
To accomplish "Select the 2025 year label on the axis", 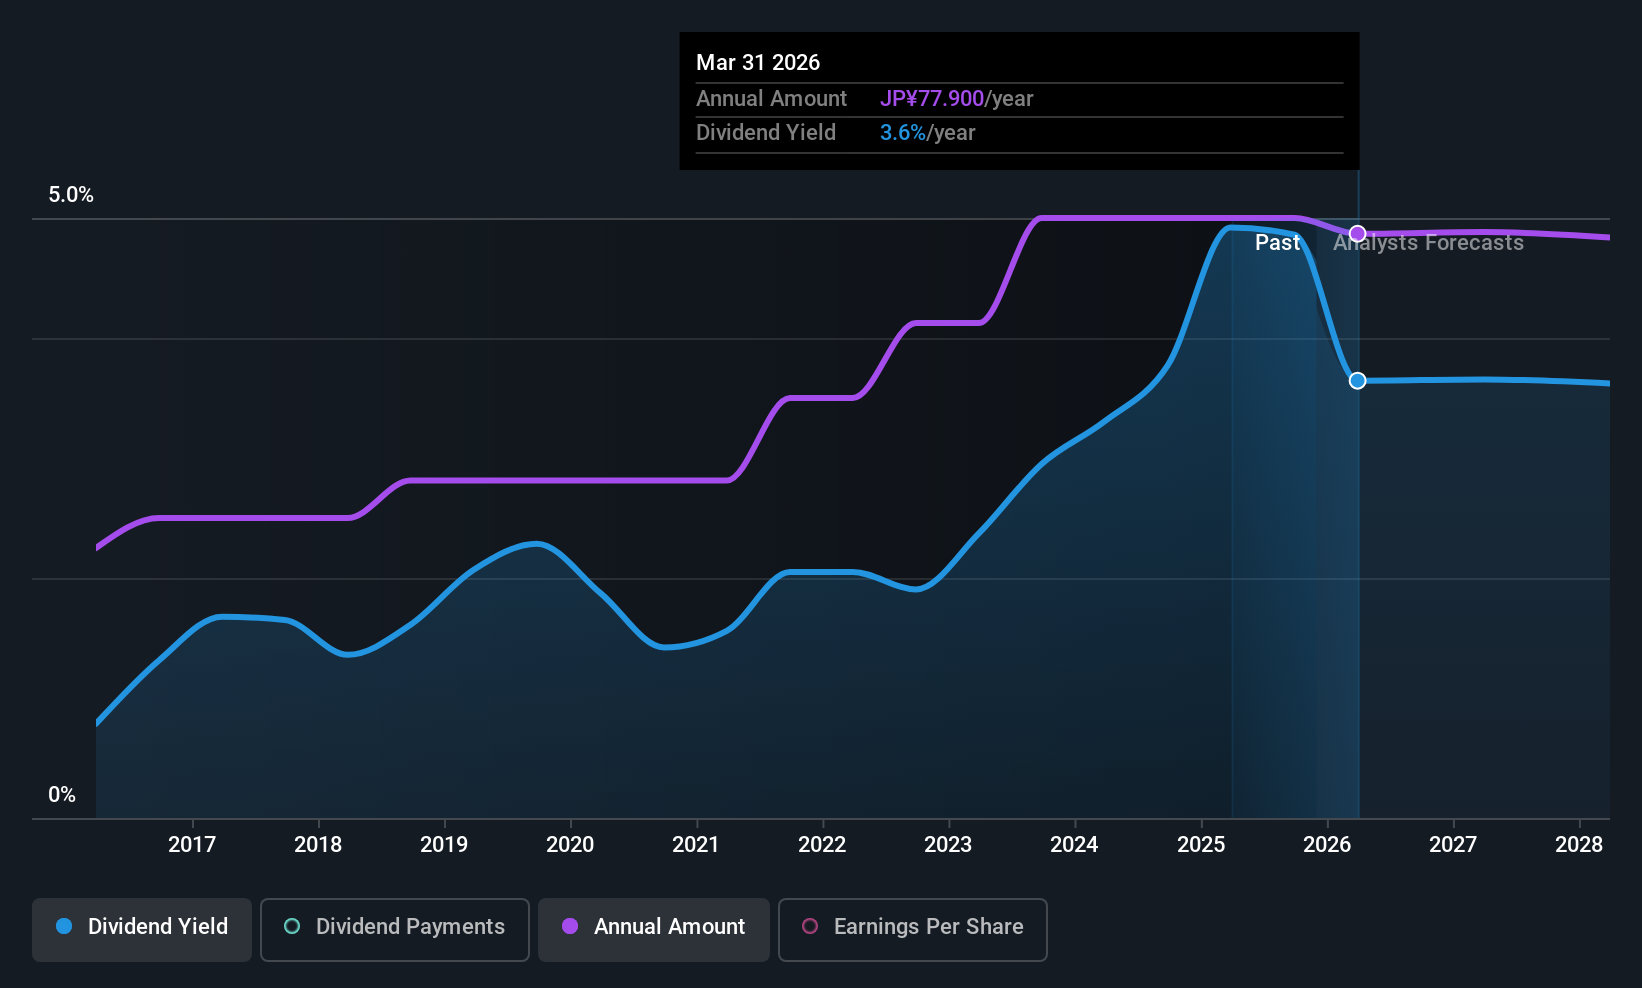I will click(1201, 845).
